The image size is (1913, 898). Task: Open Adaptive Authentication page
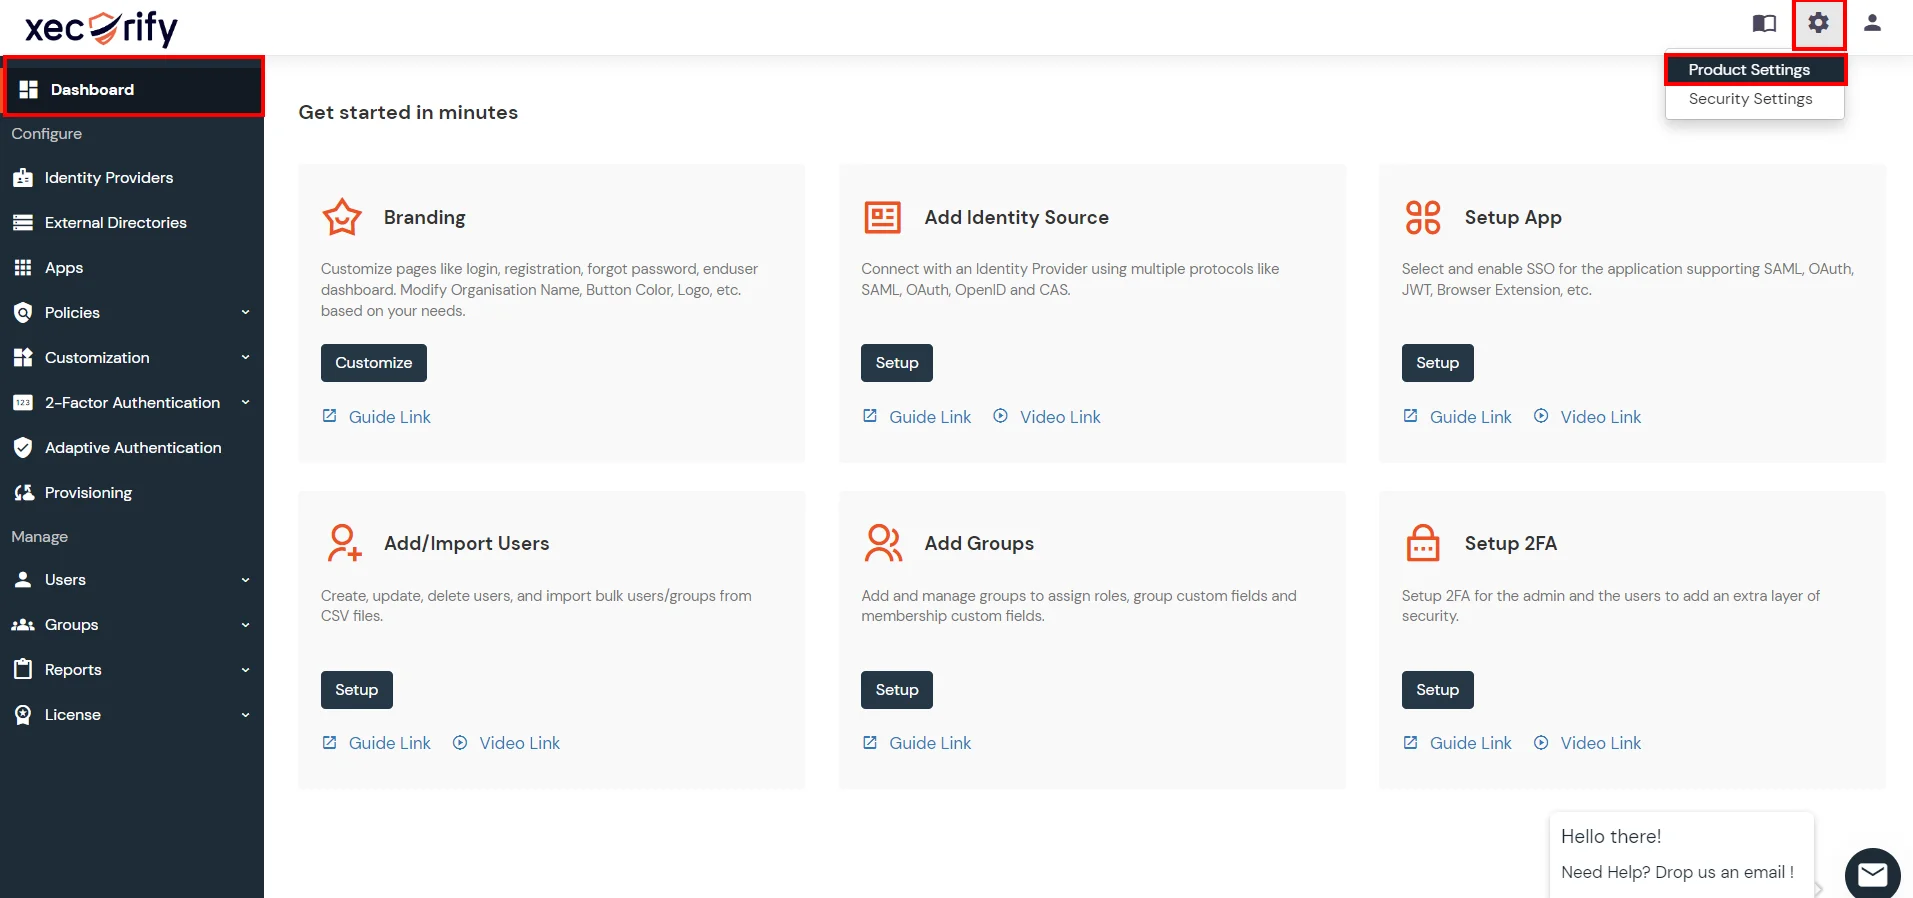tap(132, 448)
